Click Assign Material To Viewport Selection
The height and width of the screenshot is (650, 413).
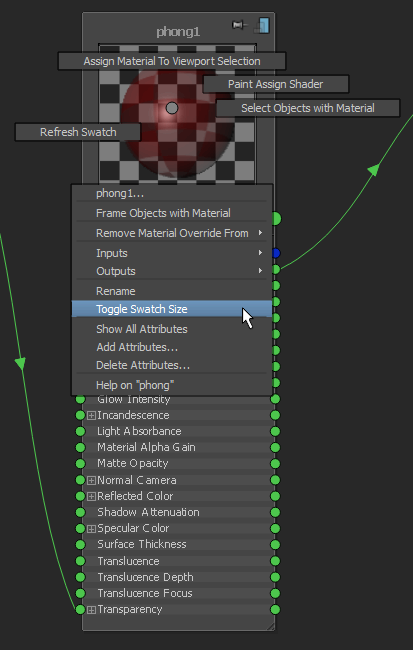point(172,61)
